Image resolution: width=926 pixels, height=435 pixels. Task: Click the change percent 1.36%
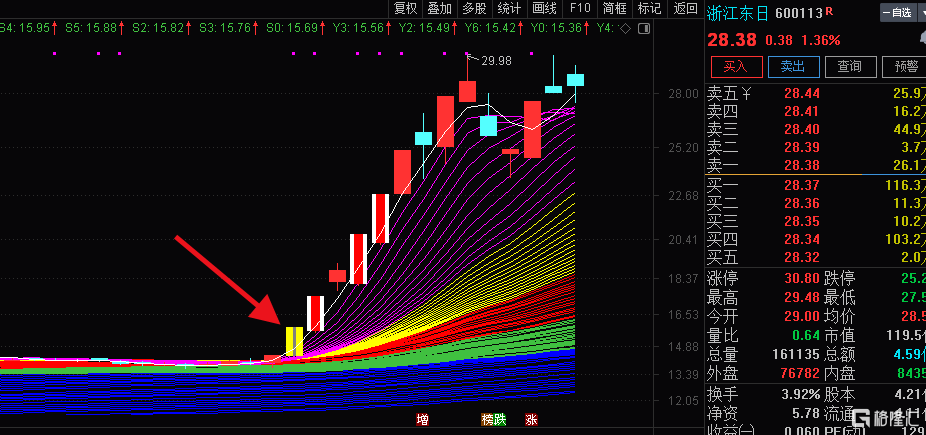click(820, 41)
